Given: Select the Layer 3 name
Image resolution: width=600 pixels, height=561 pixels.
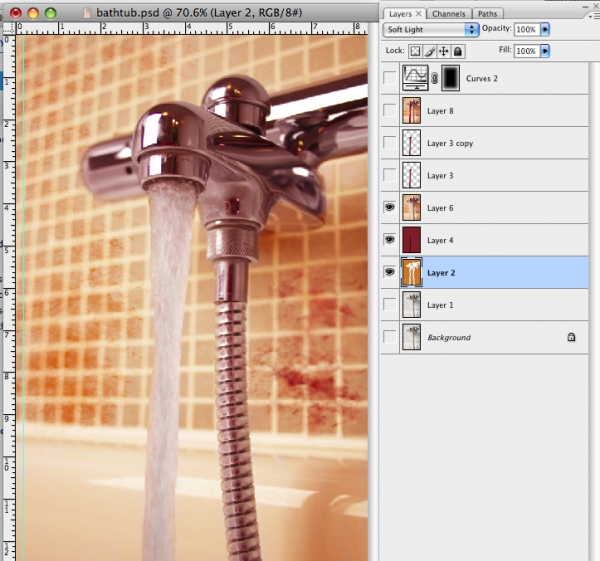Looking at the screenshot, I should [x=440, y=176].
